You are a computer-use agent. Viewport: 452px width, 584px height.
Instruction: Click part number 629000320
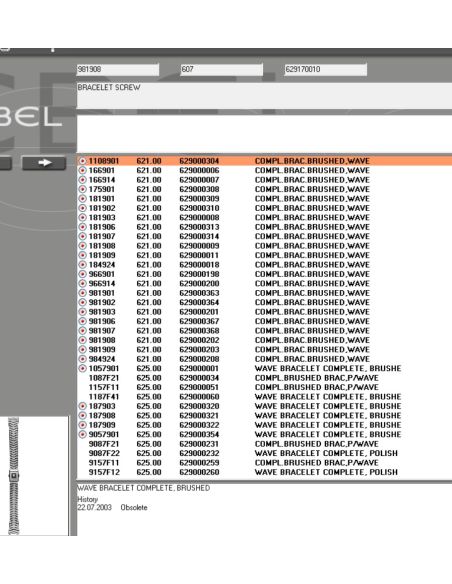(199, 406)
